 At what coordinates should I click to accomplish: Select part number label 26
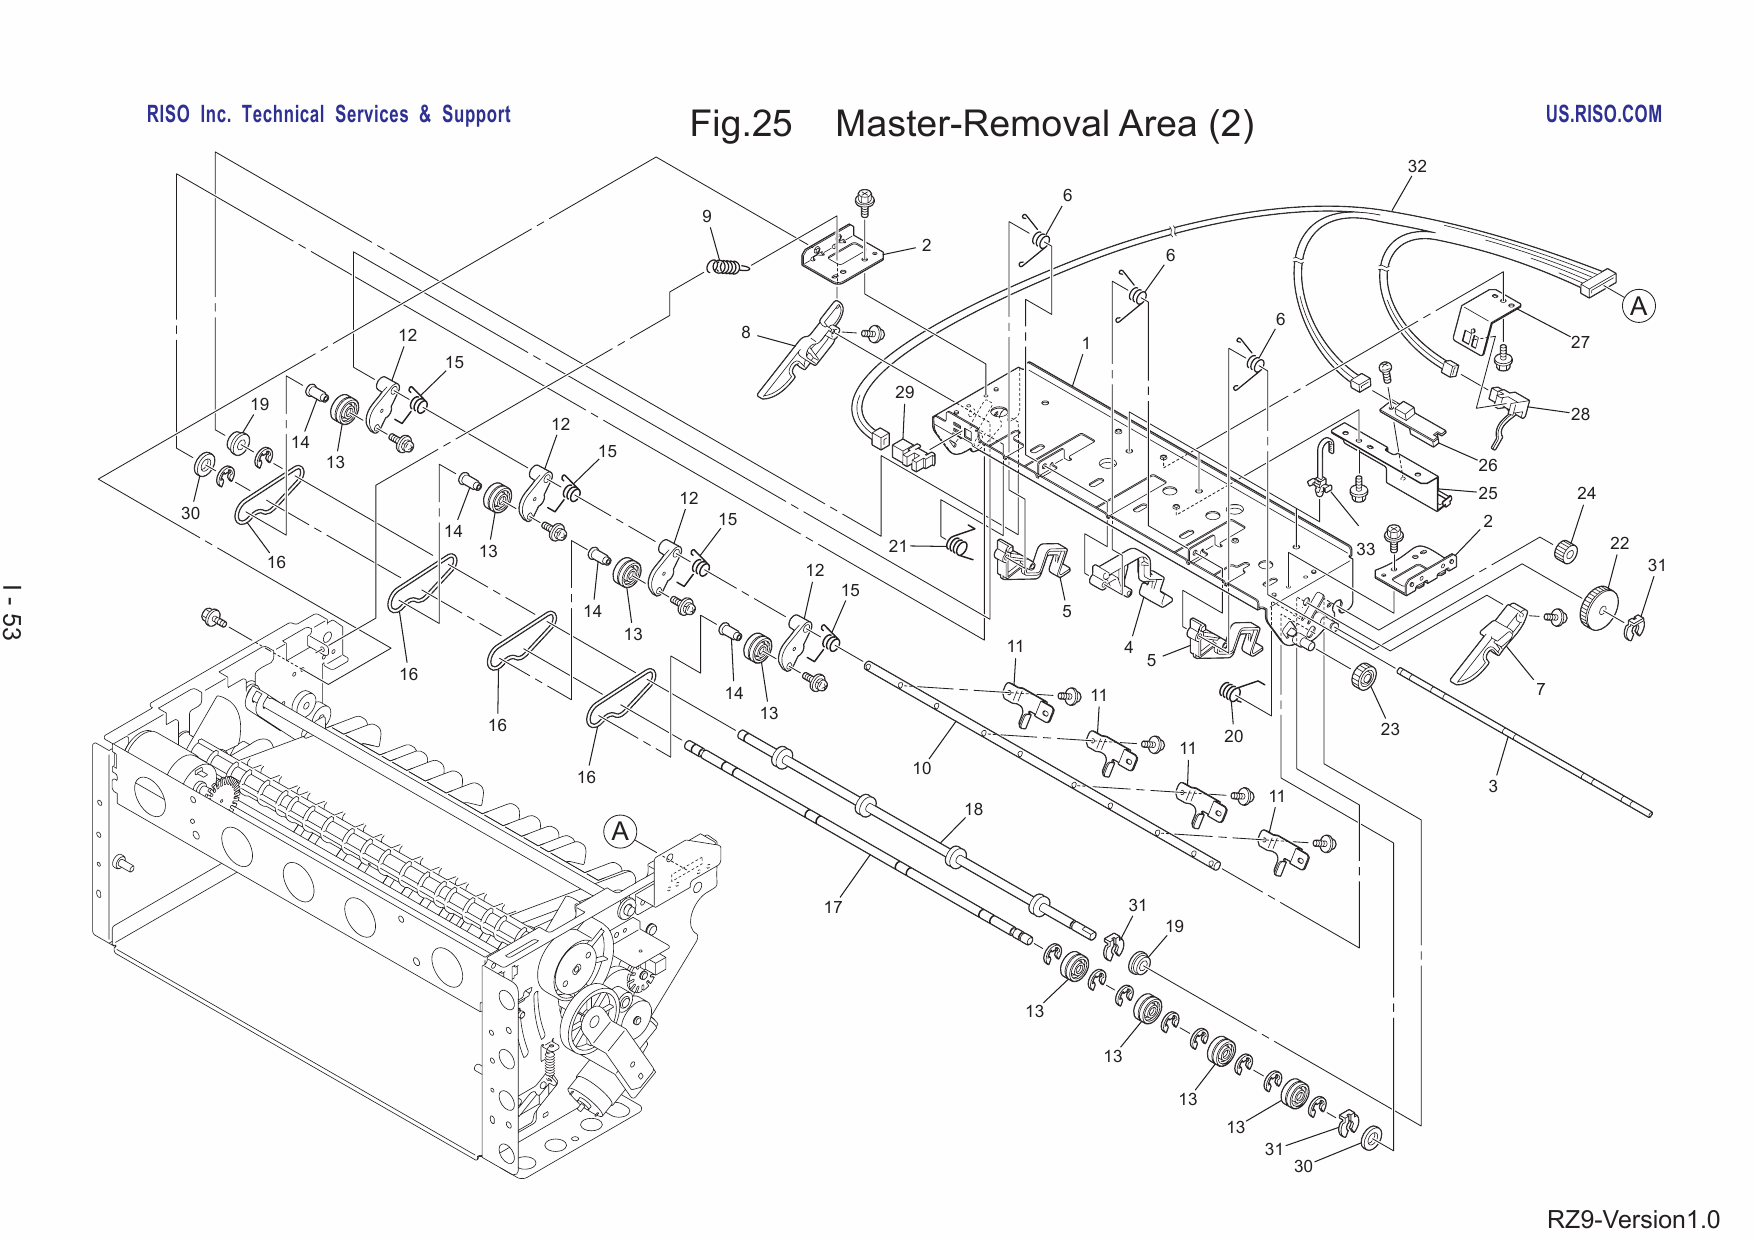1488,465
